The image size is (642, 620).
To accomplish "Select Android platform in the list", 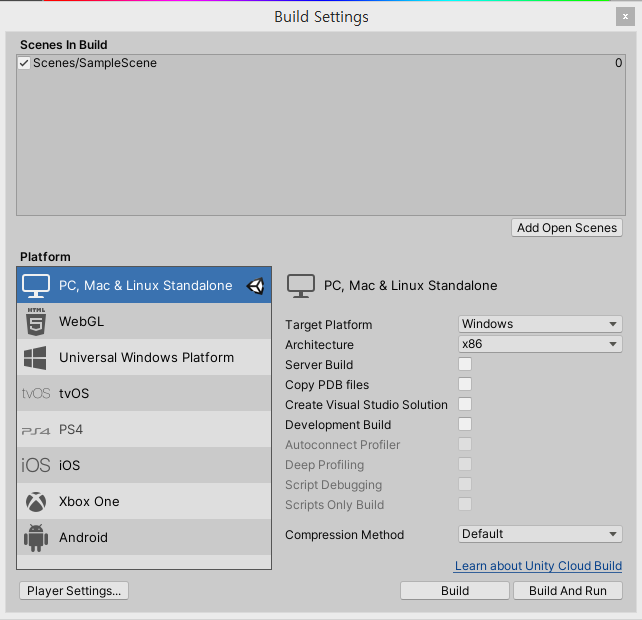I will pos(144,538).
